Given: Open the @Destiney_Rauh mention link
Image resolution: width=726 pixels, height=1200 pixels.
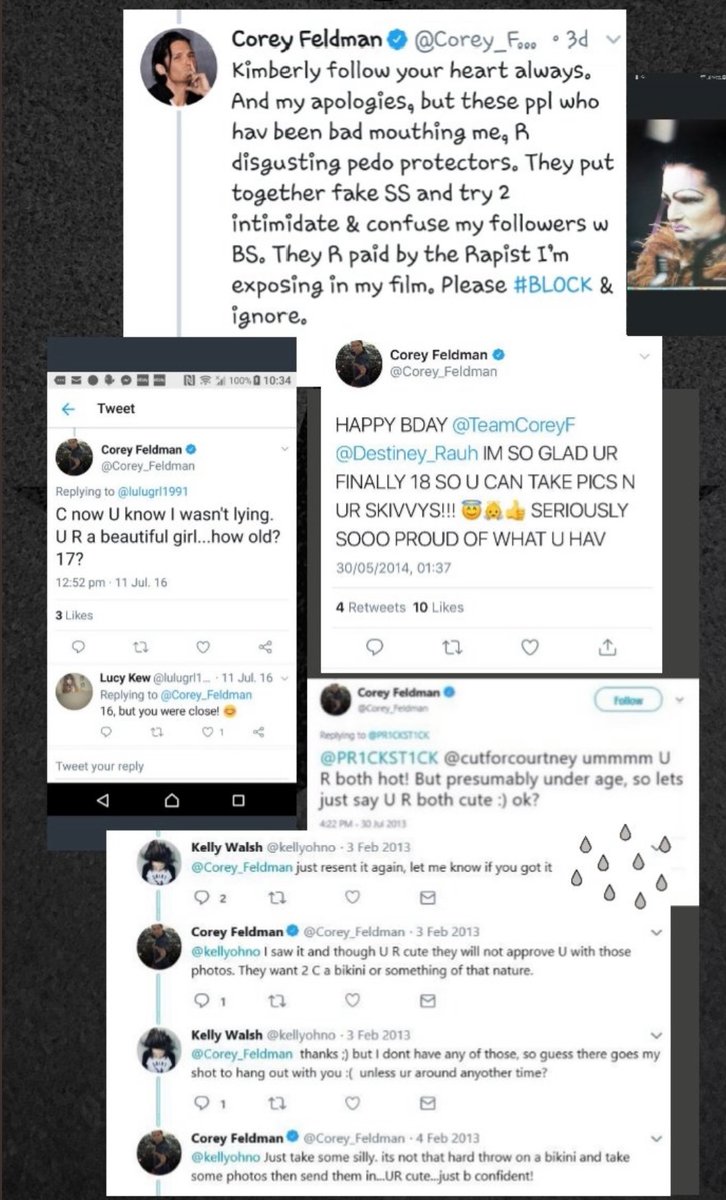Looking at the screenshot, I should point(394,452).
